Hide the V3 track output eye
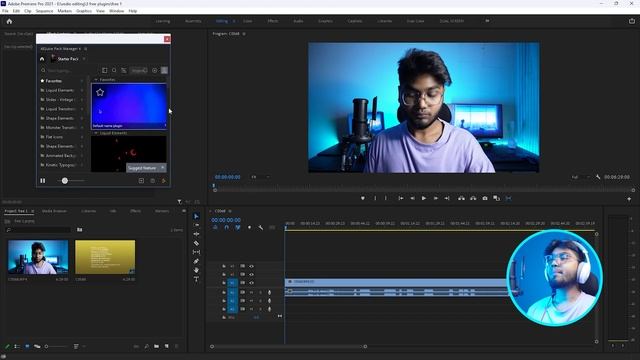 point(251,267)
